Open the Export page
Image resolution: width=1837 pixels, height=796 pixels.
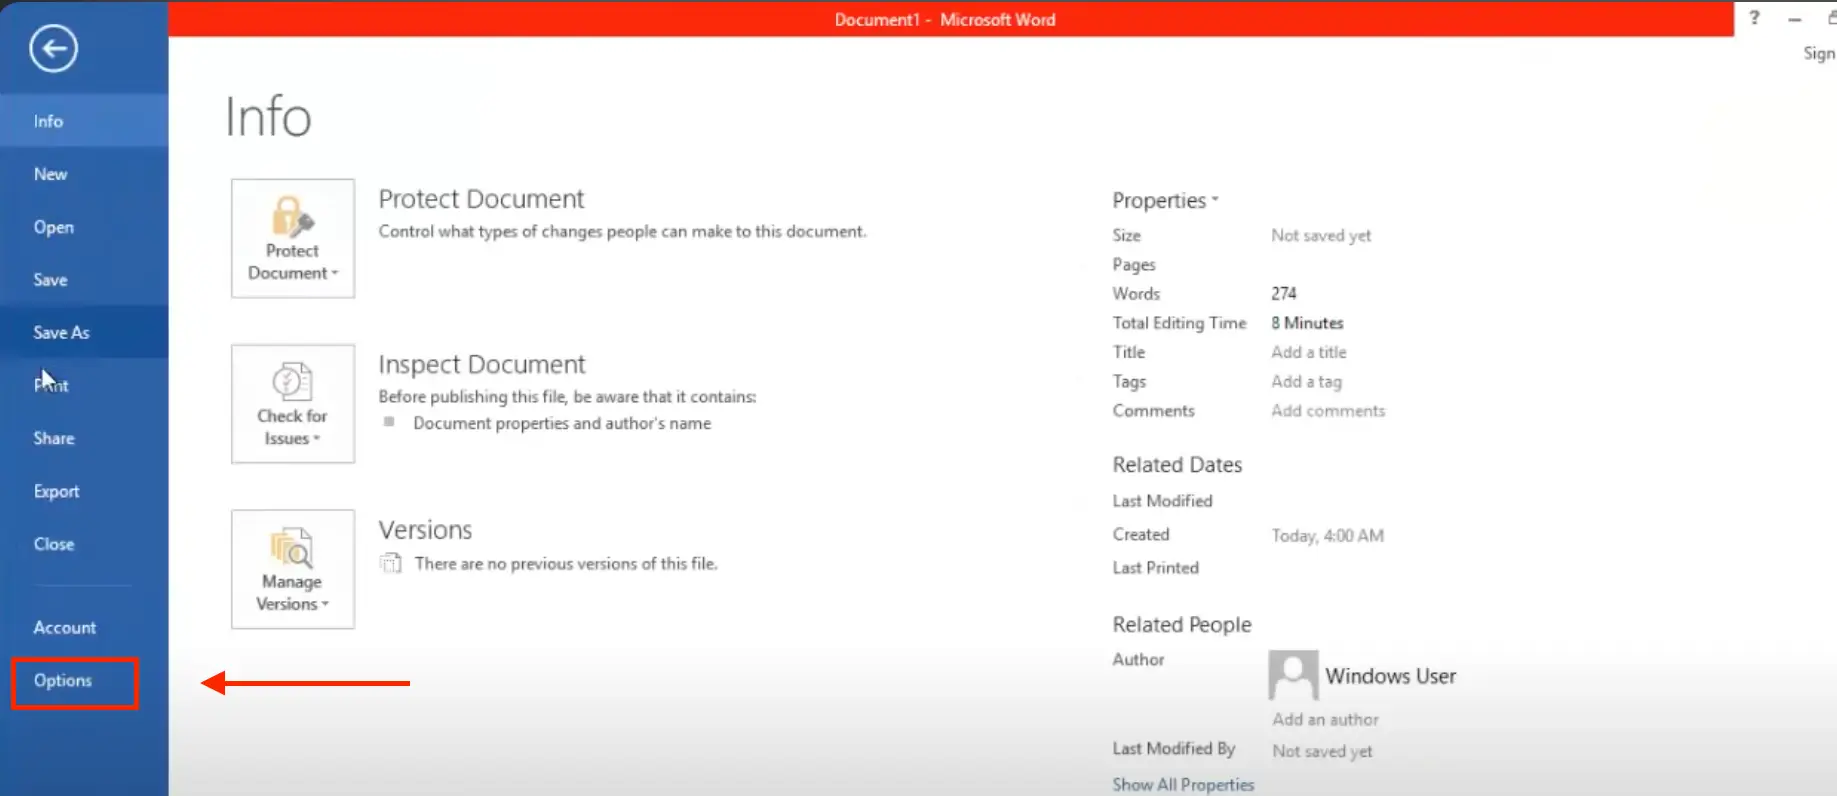coord(84,491)
